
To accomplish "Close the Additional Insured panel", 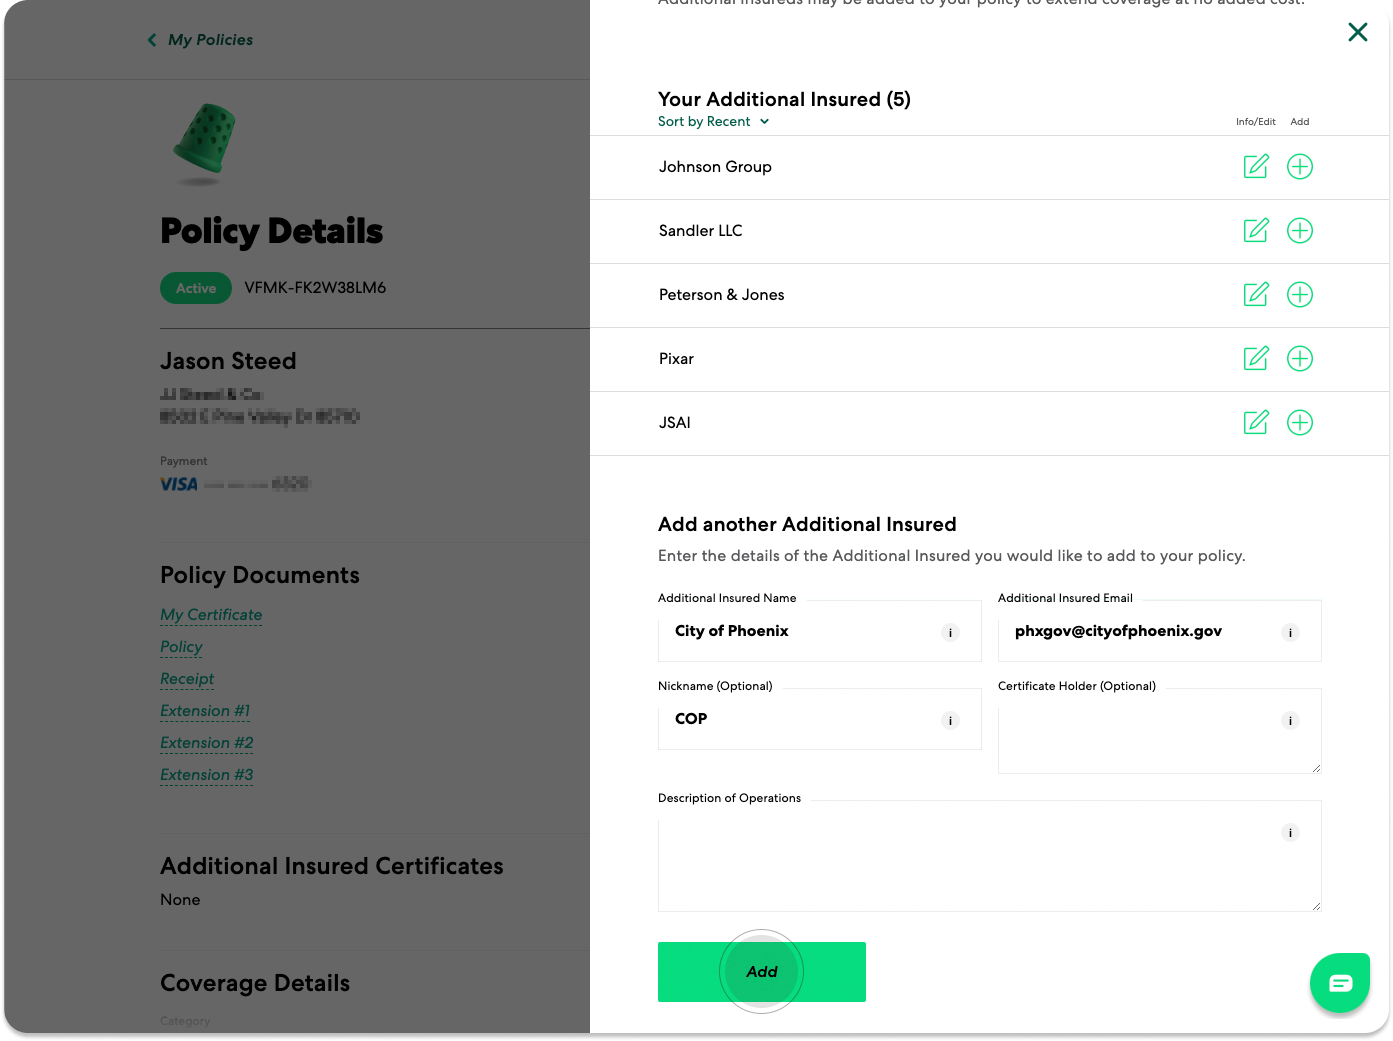I will pos(1358,32).
